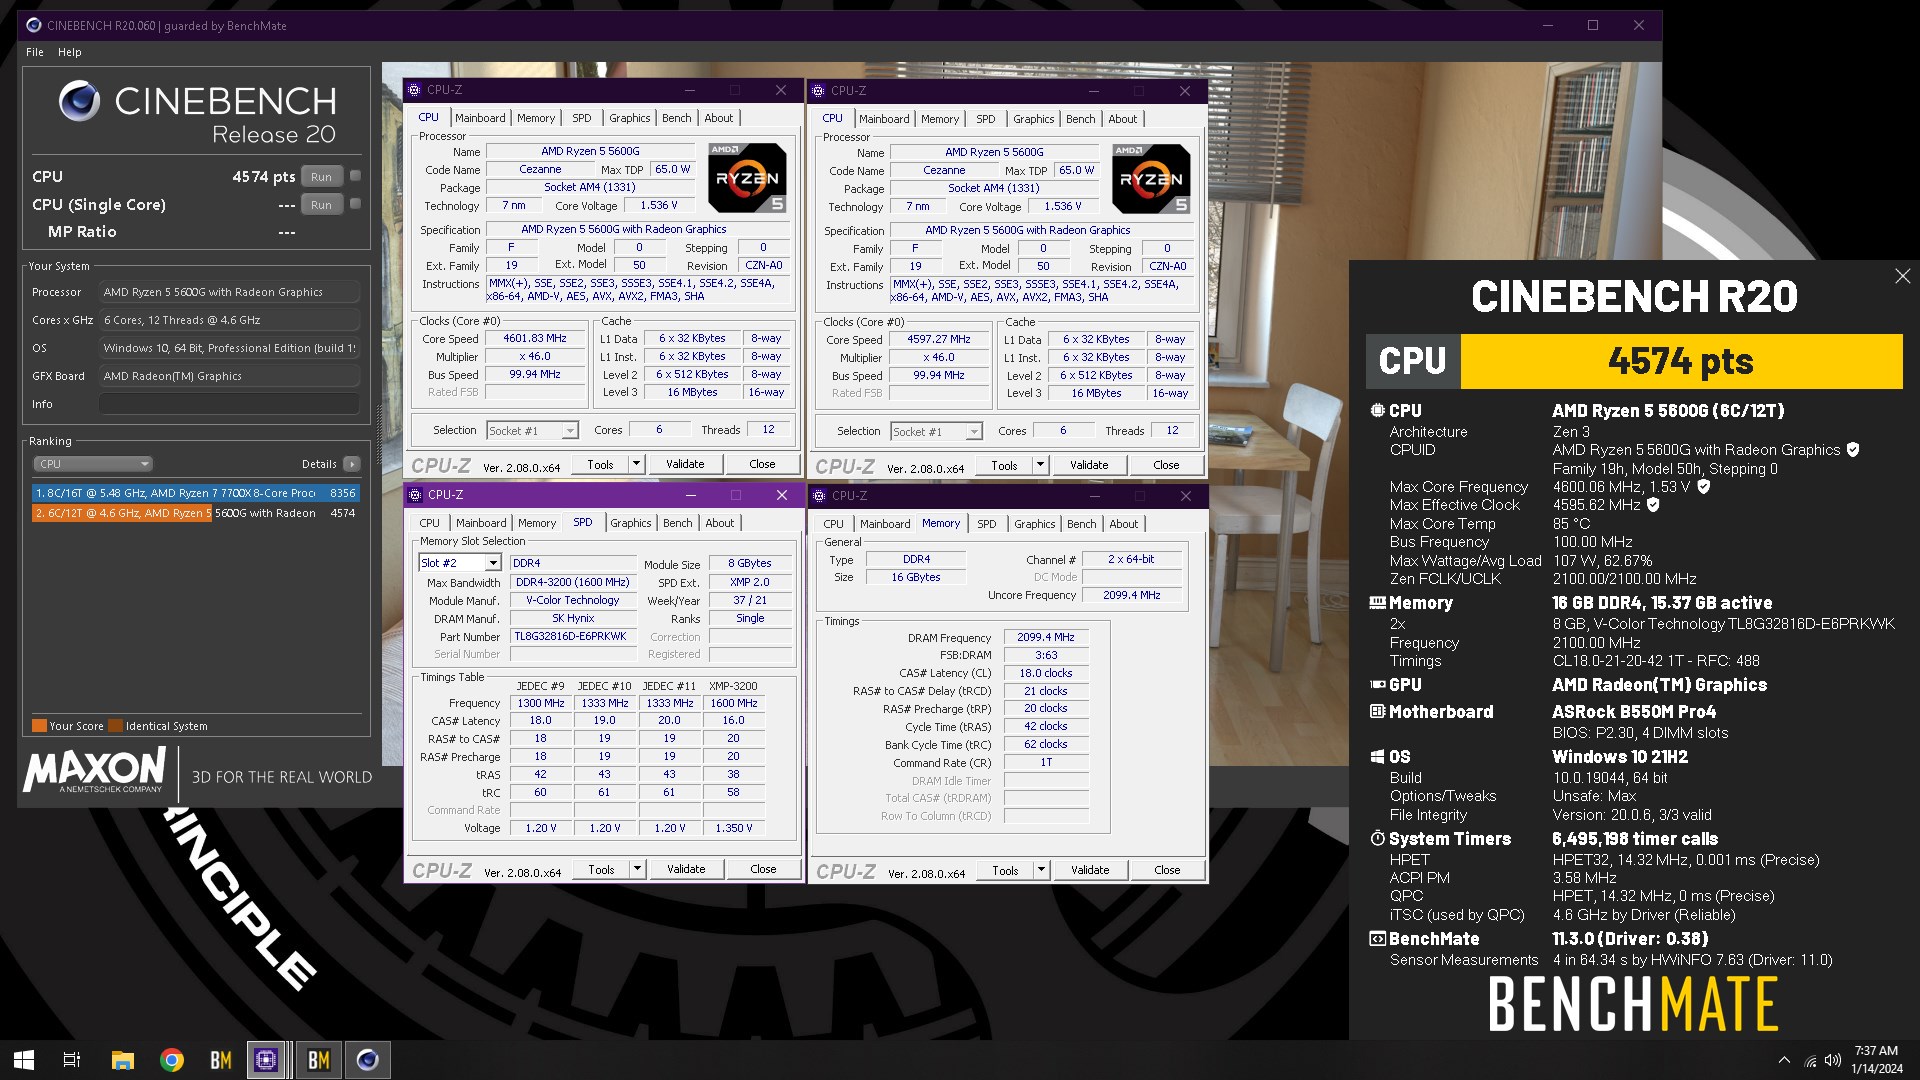The height and width of the screenshot is (1080, 1920).
Task: Click Close button in top-right CPU-Z
Action: tap(1166, 465)
